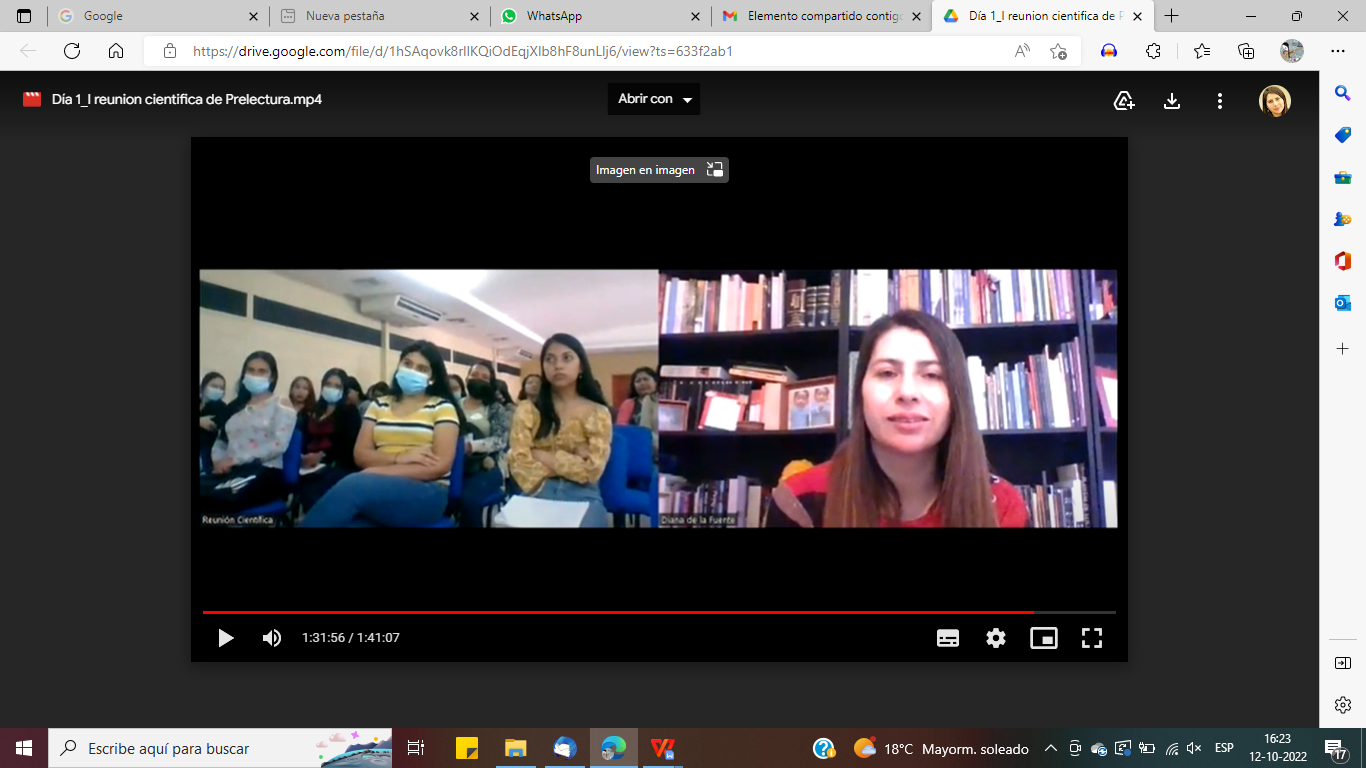The width and height of the screenshot is (1366, 768).
Task: Open the Edge settings and more menu
Action: point(1338,51)
